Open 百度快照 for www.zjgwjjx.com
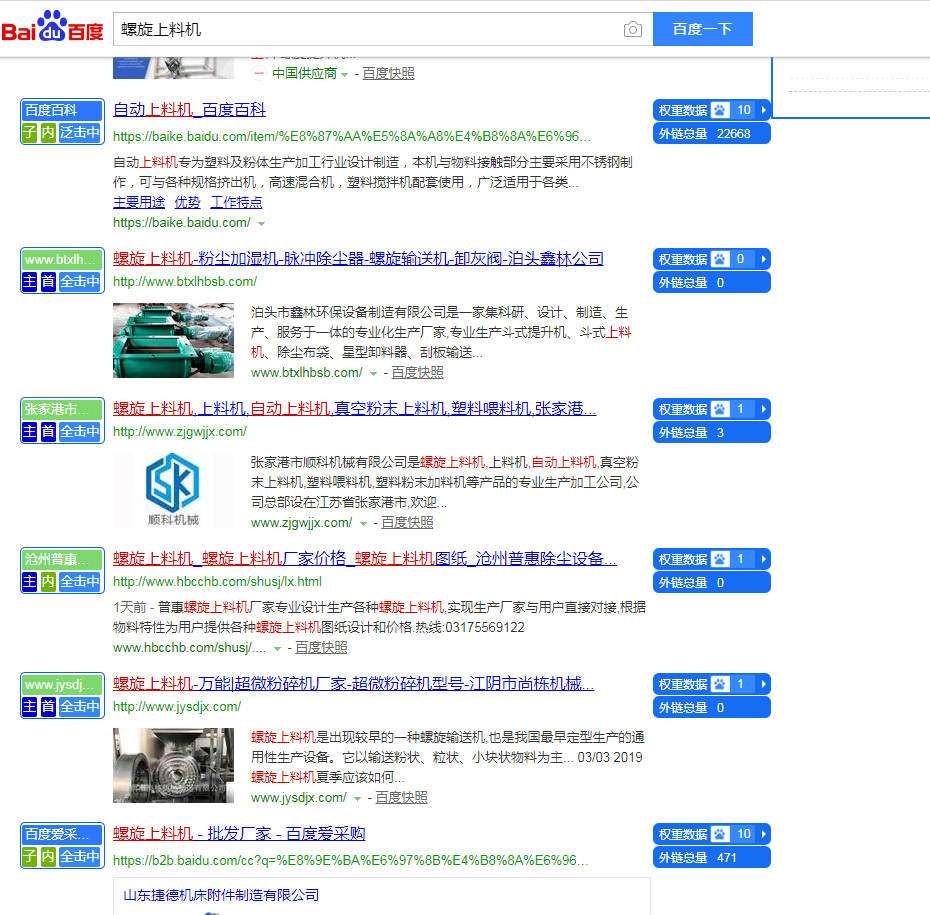The image size is (930, 915). click(x=407, y=522)
